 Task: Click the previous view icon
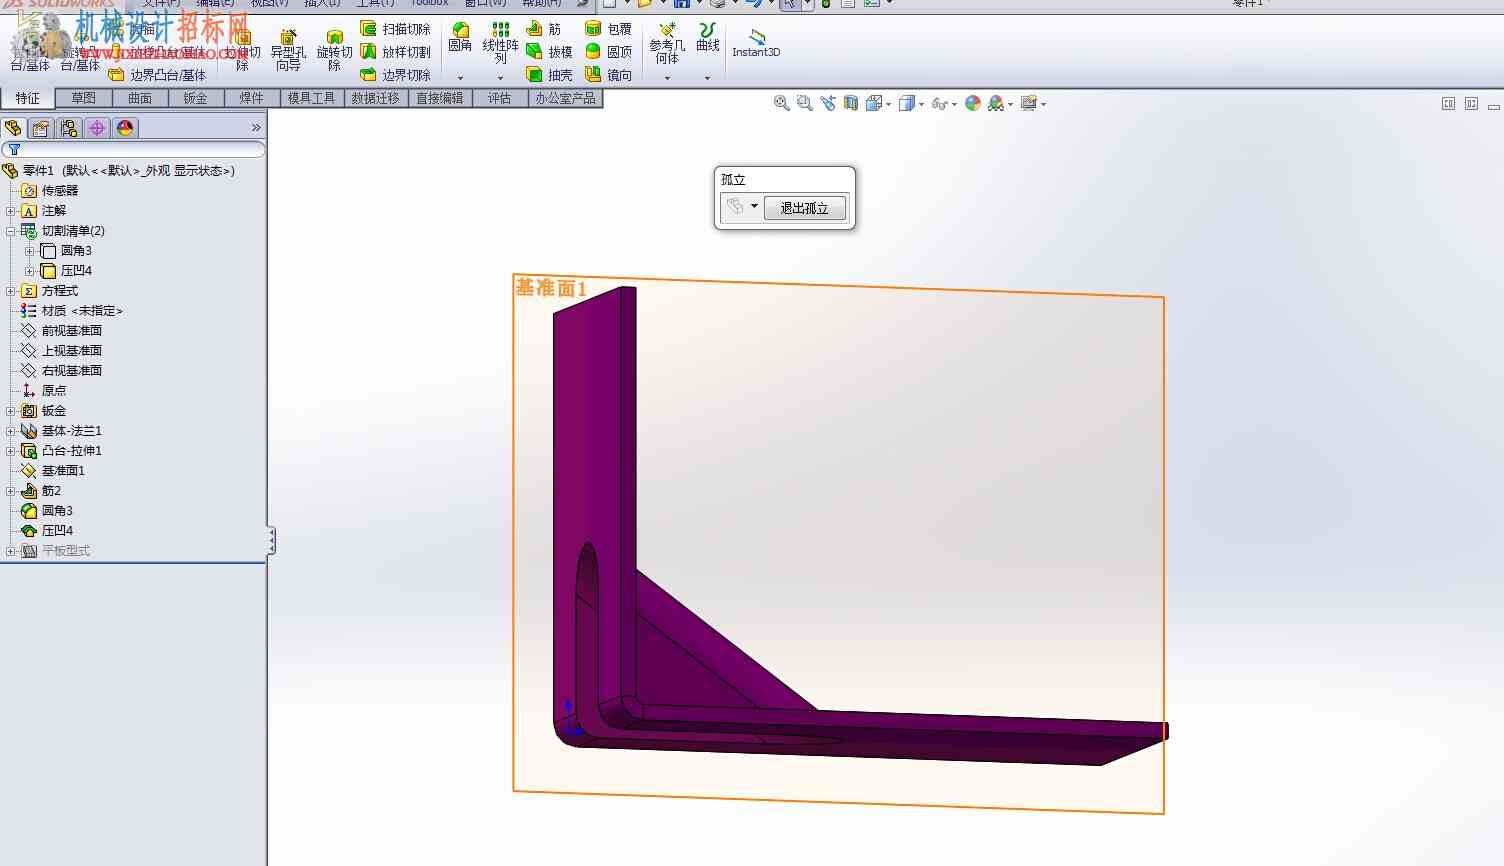click(x=828, y=103)
